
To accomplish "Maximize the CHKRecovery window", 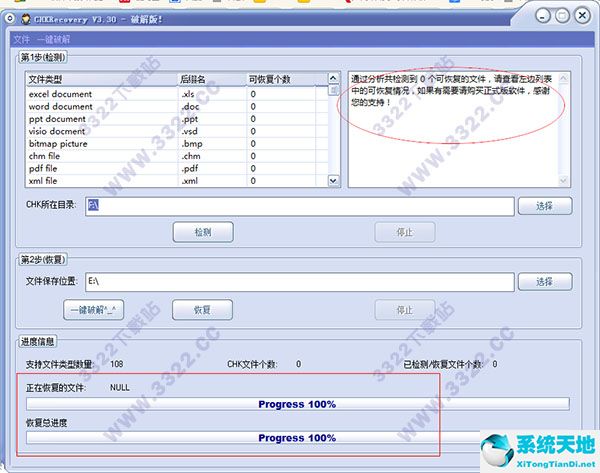I will 562,16.
